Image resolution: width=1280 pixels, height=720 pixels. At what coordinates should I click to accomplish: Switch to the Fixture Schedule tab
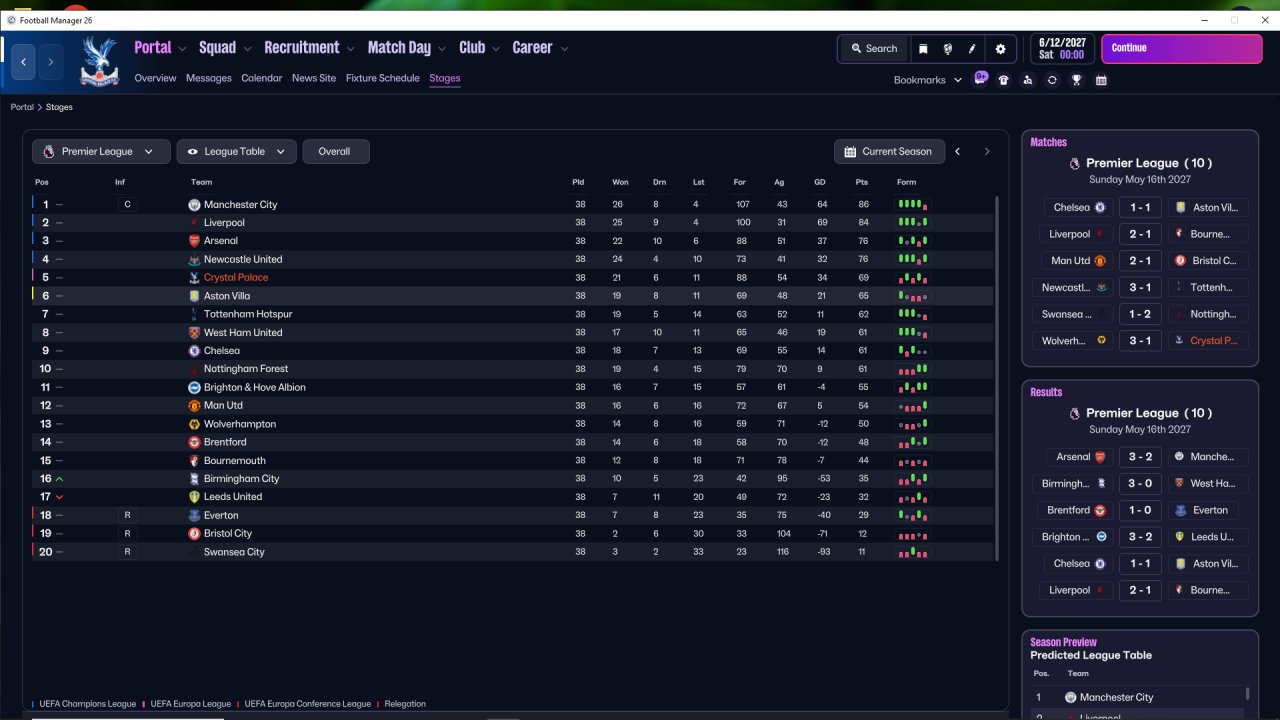coord(383,78)
